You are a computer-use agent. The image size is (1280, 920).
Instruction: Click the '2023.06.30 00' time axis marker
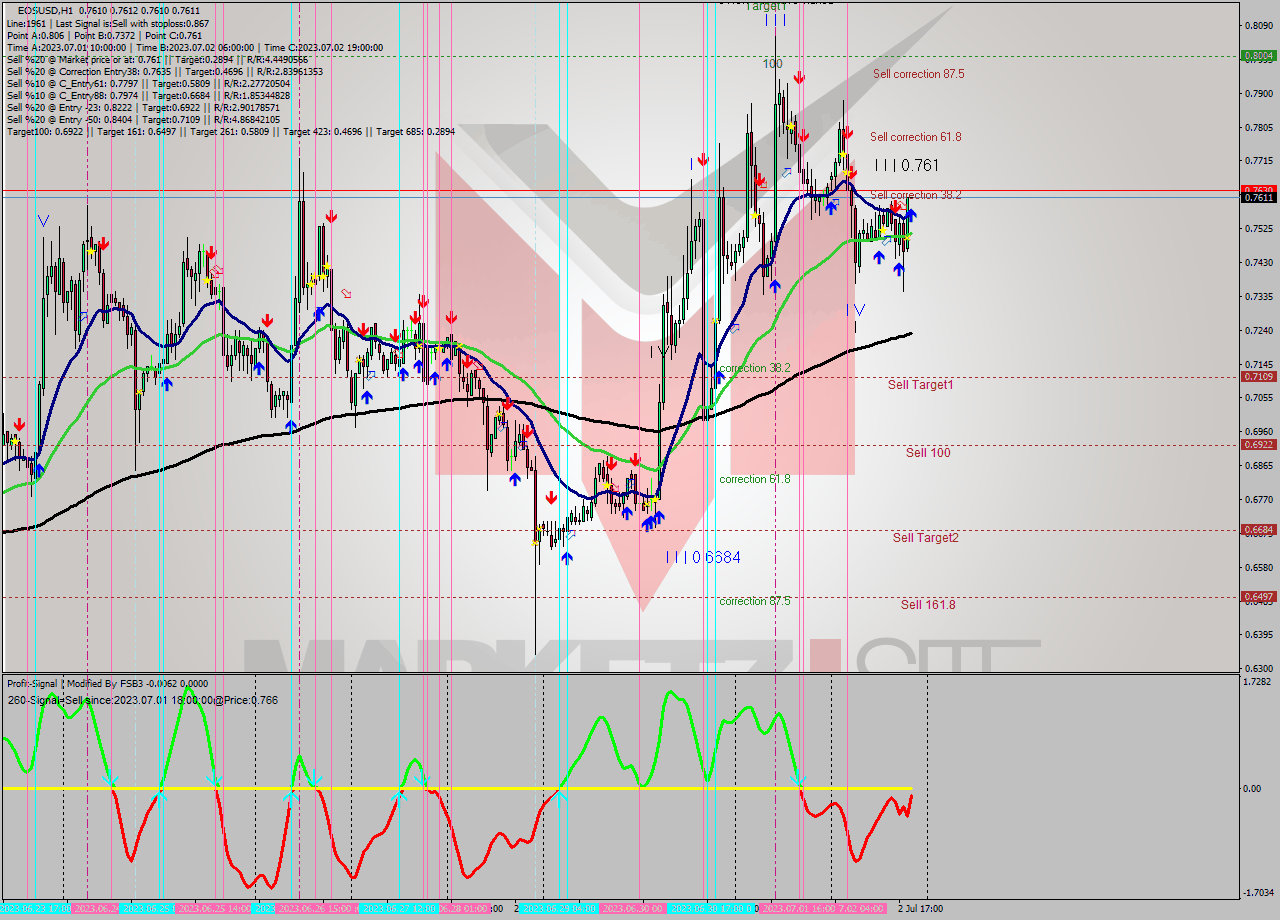634,909
